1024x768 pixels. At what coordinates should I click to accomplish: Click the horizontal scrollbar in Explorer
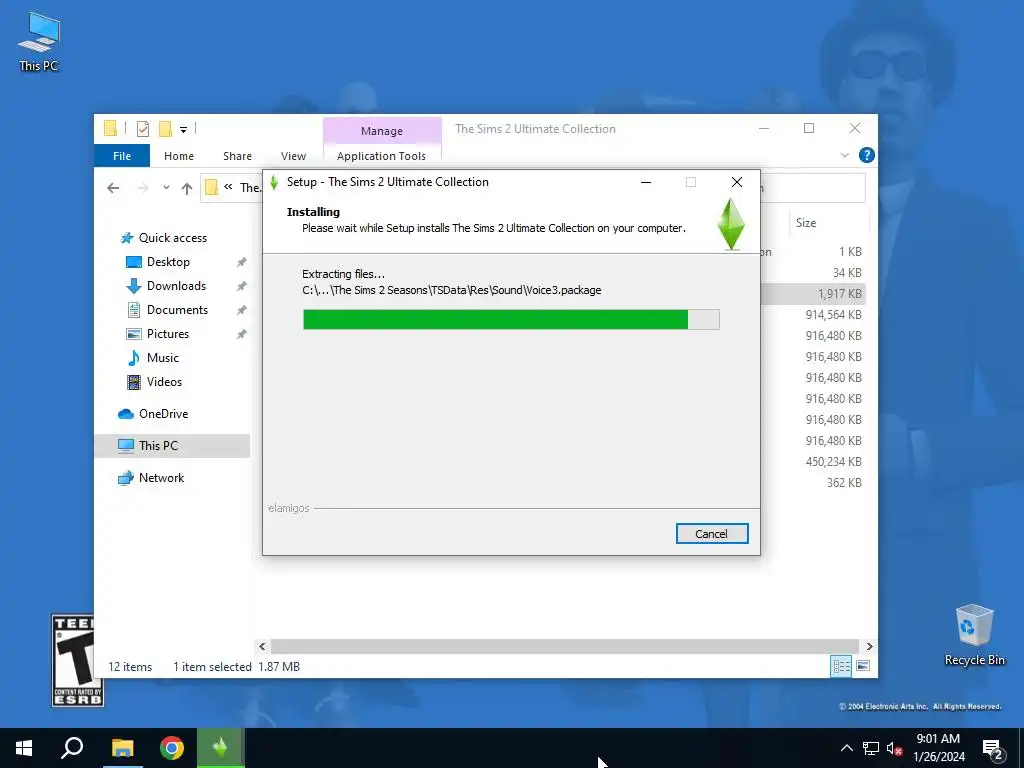coord(565,647)
